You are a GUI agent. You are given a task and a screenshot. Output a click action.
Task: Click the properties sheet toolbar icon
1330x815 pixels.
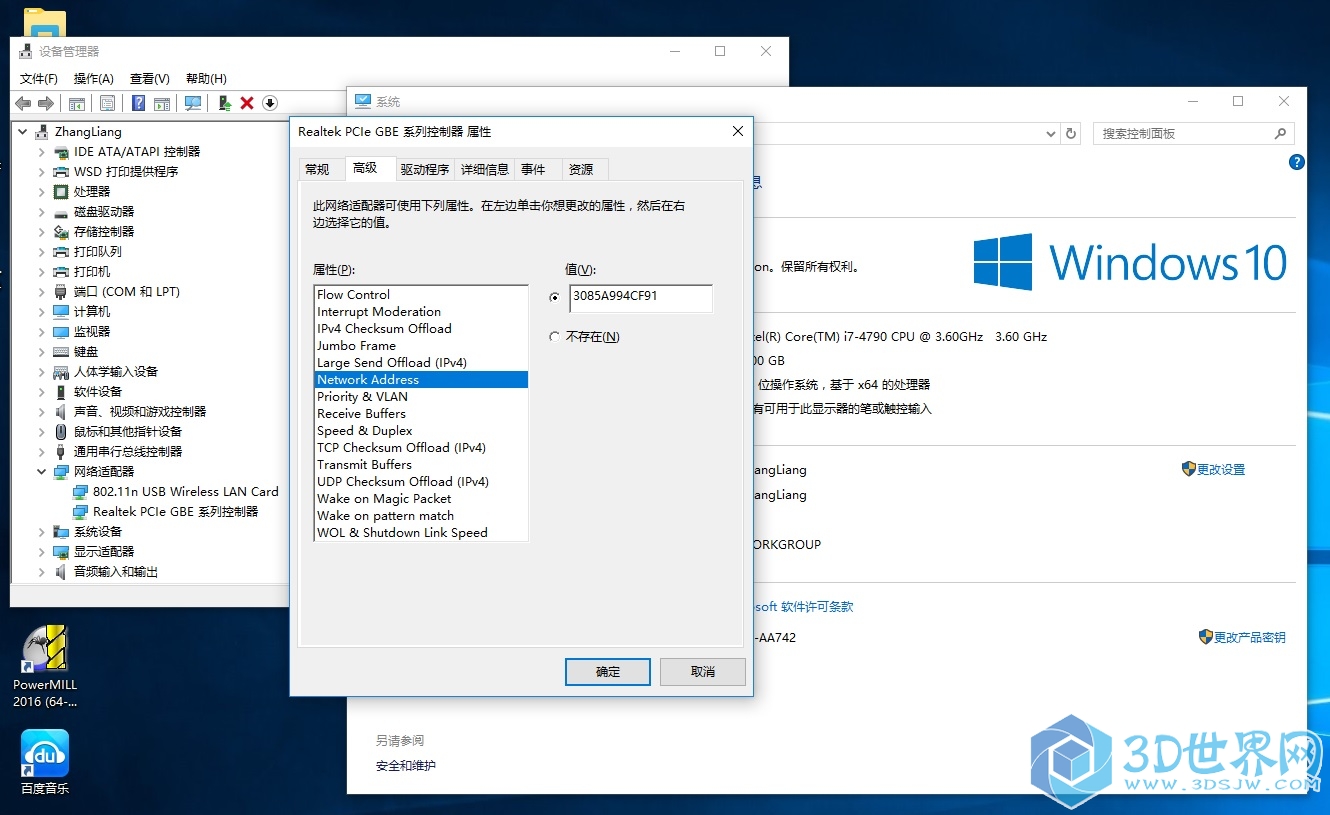point(108,103)
